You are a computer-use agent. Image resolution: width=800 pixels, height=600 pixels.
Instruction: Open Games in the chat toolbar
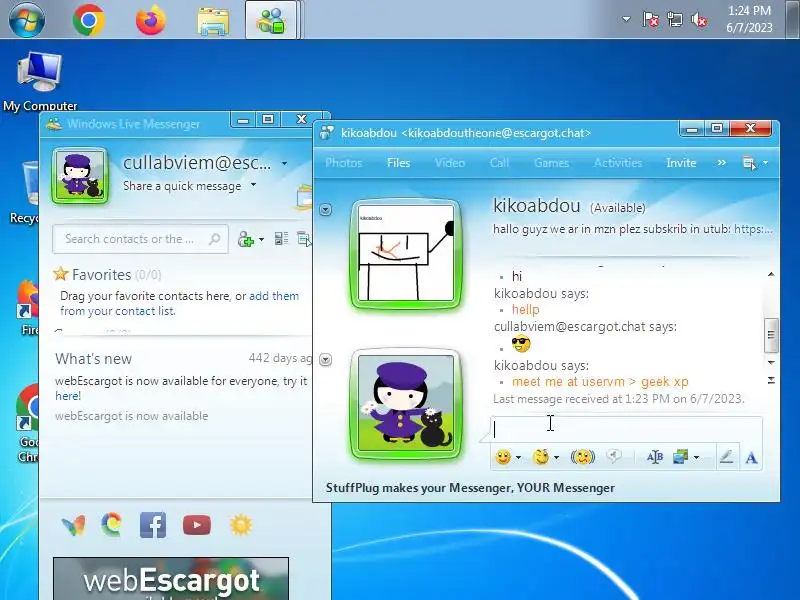click(x=551, y=163)
